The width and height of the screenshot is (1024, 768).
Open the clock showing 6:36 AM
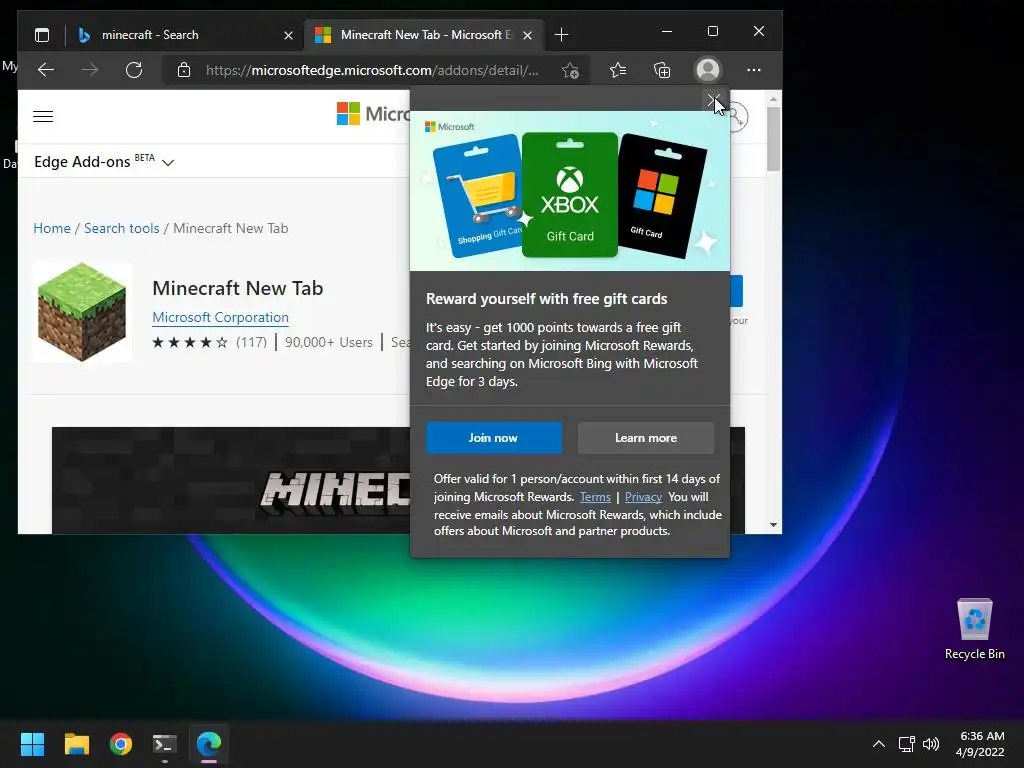point(980,744)
